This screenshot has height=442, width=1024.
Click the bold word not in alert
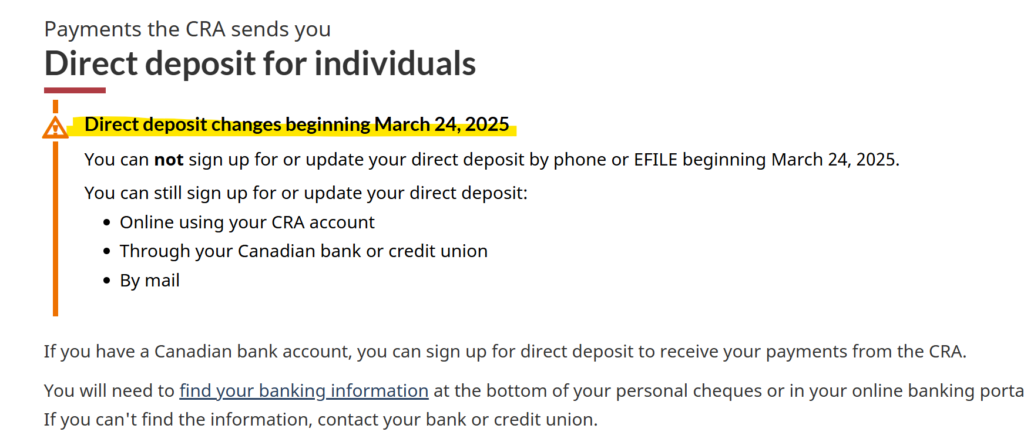coord(168,160)
